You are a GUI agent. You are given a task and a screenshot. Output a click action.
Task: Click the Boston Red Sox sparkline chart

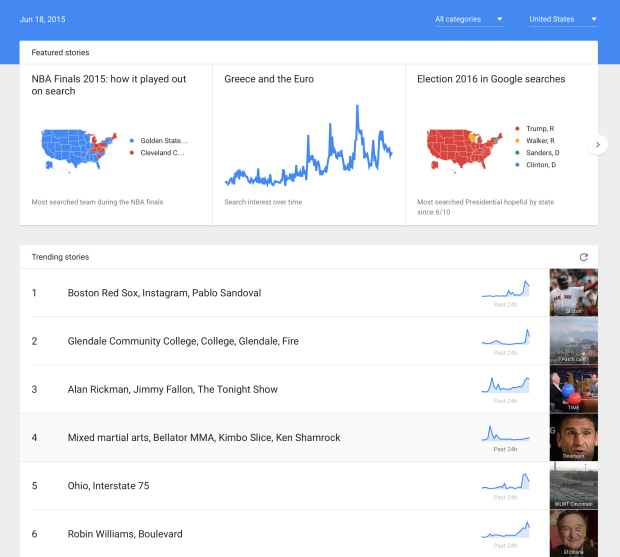pyautogui.click(x=505, y=289)
